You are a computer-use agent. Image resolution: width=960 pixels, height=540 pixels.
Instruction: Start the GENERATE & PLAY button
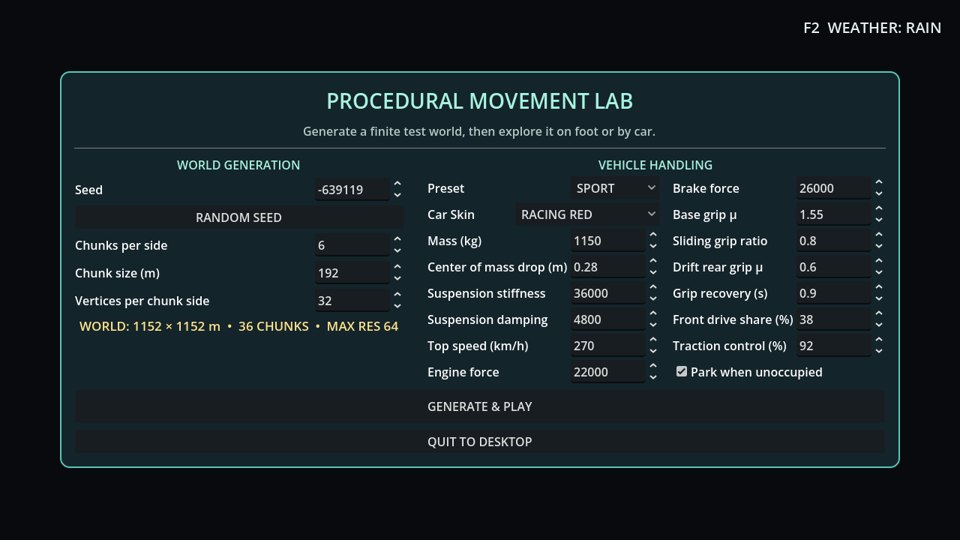pos(479,407)
